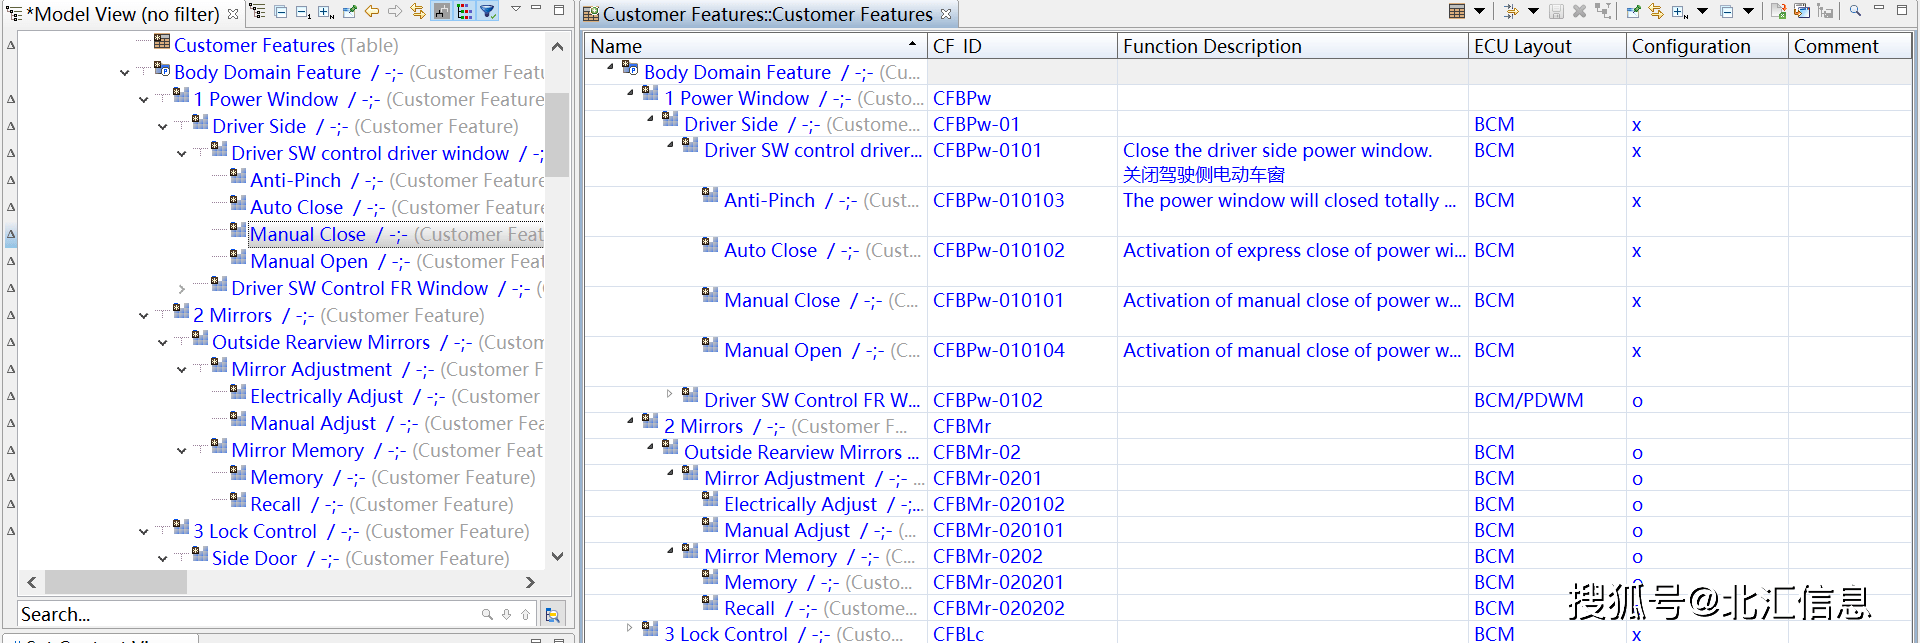Click the yellow back arrow in Model View
Viewport: 1920px width, 643px height.
372,12
